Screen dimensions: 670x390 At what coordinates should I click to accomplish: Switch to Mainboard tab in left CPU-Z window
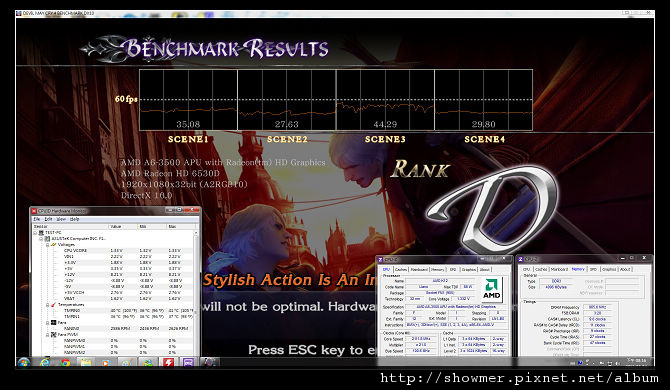[x=419, y=270]
